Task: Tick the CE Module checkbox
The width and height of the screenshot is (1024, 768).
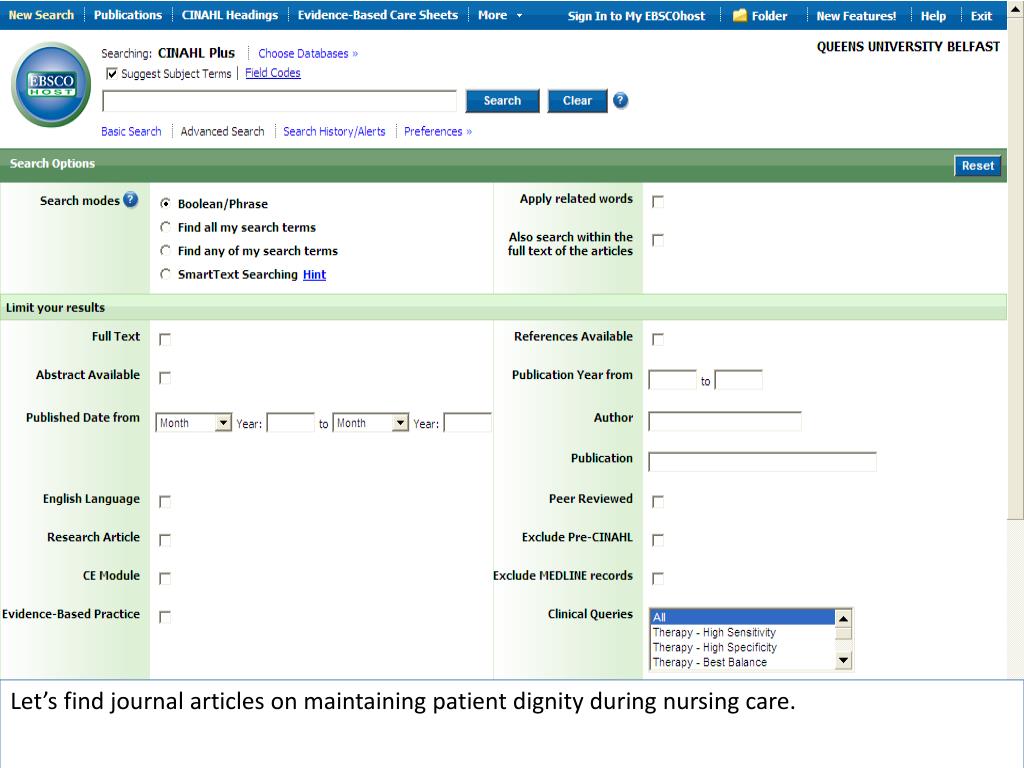Action: tap(165, 579)
